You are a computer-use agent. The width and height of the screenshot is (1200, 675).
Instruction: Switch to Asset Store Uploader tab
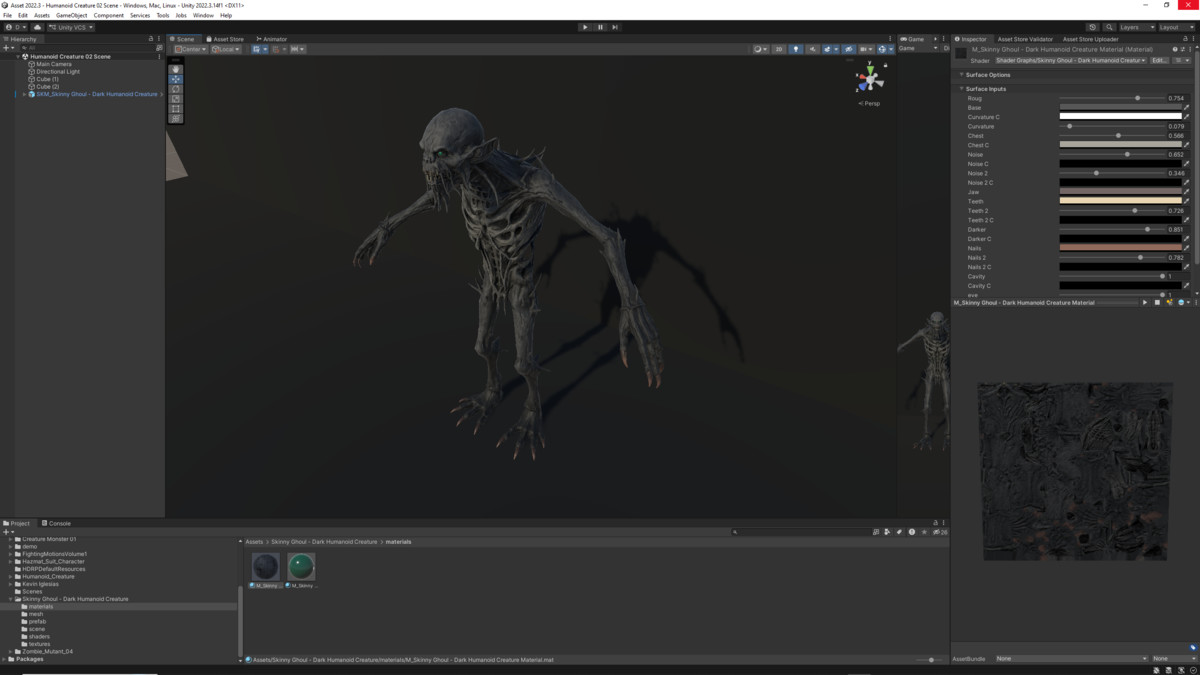coord(1090,39)
